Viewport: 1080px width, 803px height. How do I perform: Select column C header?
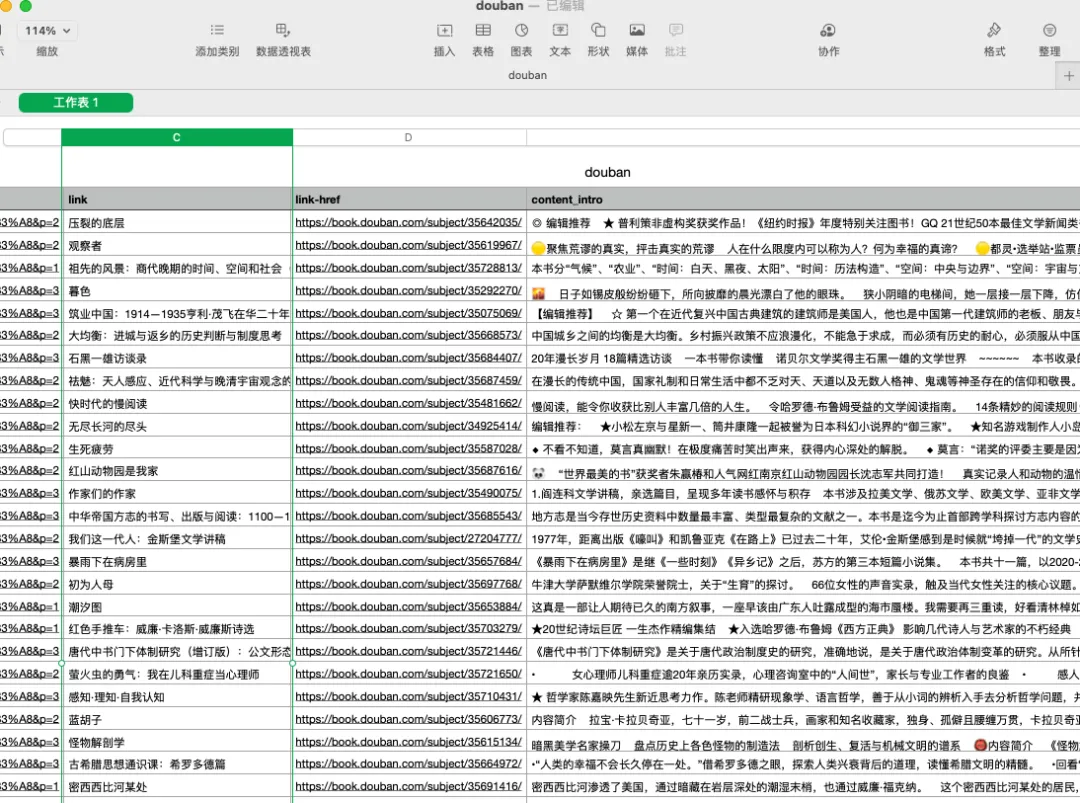pyautogui.click(x=177, y=138)
